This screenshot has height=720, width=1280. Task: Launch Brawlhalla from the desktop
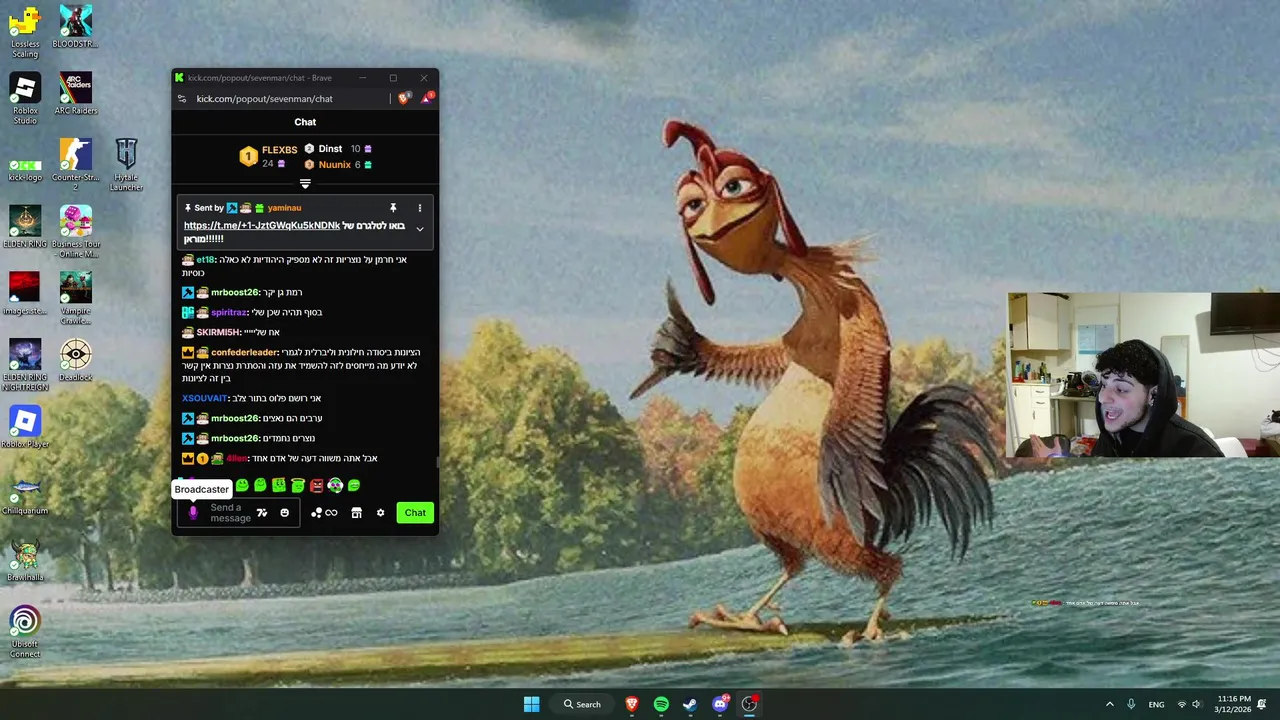pos(25,561)
